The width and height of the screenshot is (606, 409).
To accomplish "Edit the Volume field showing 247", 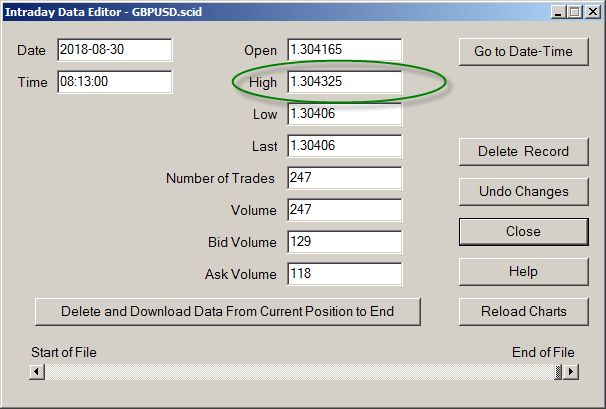I will 345,210.
